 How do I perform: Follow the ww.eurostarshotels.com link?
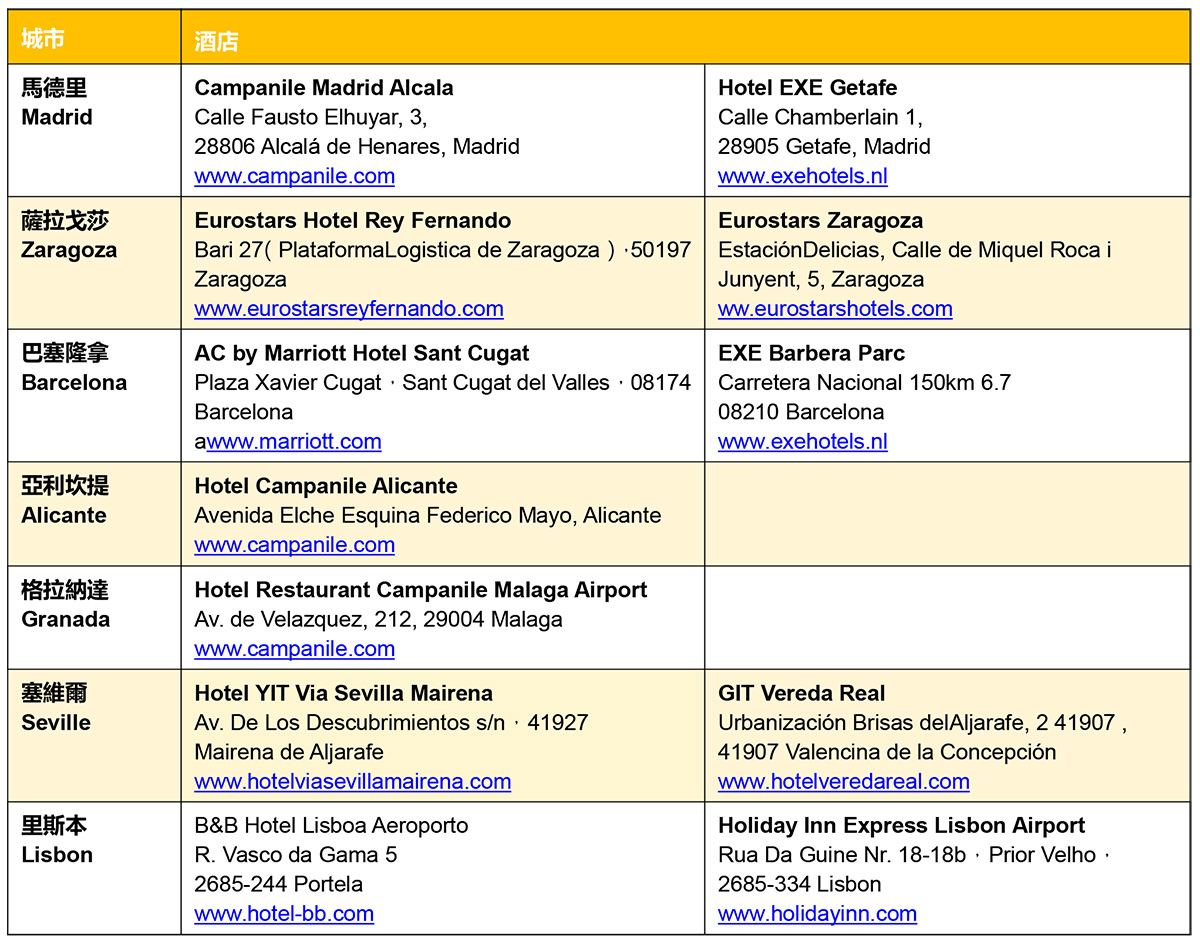(x=835, y=308)
